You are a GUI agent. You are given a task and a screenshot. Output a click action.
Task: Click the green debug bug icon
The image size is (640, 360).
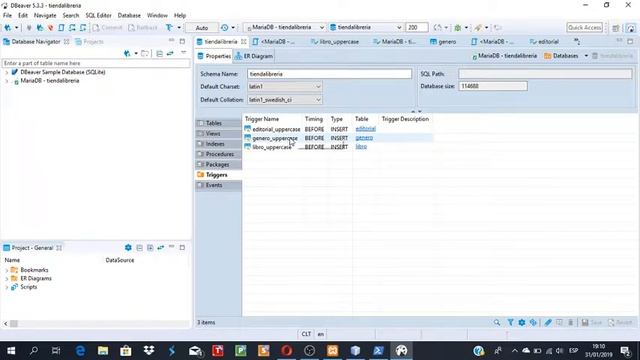click(458, 28)
